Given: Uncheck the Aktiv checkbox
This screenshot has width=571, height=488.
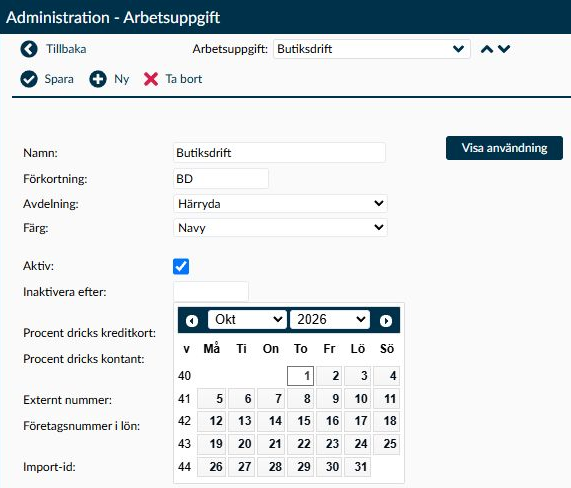Looking at the screenshot, I should (181, 266).
